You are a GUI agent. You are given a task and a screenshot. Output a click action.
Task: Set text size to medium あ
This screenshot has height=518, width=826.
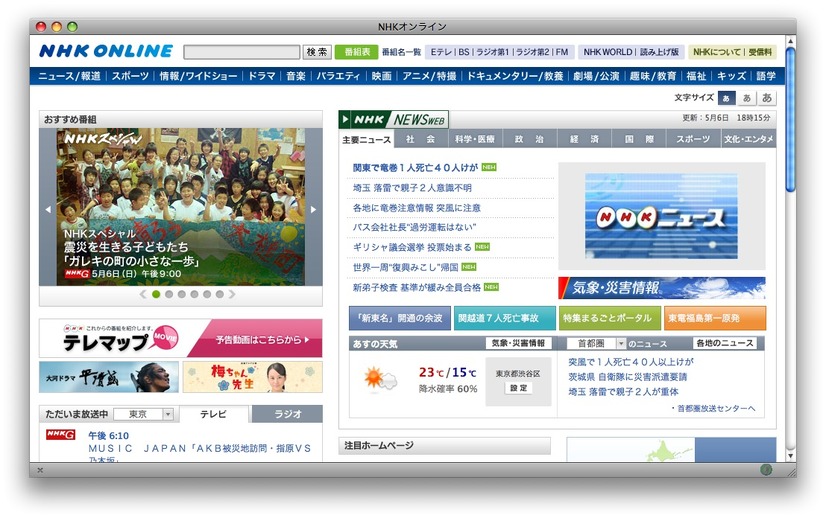click(x=746, y=98)
